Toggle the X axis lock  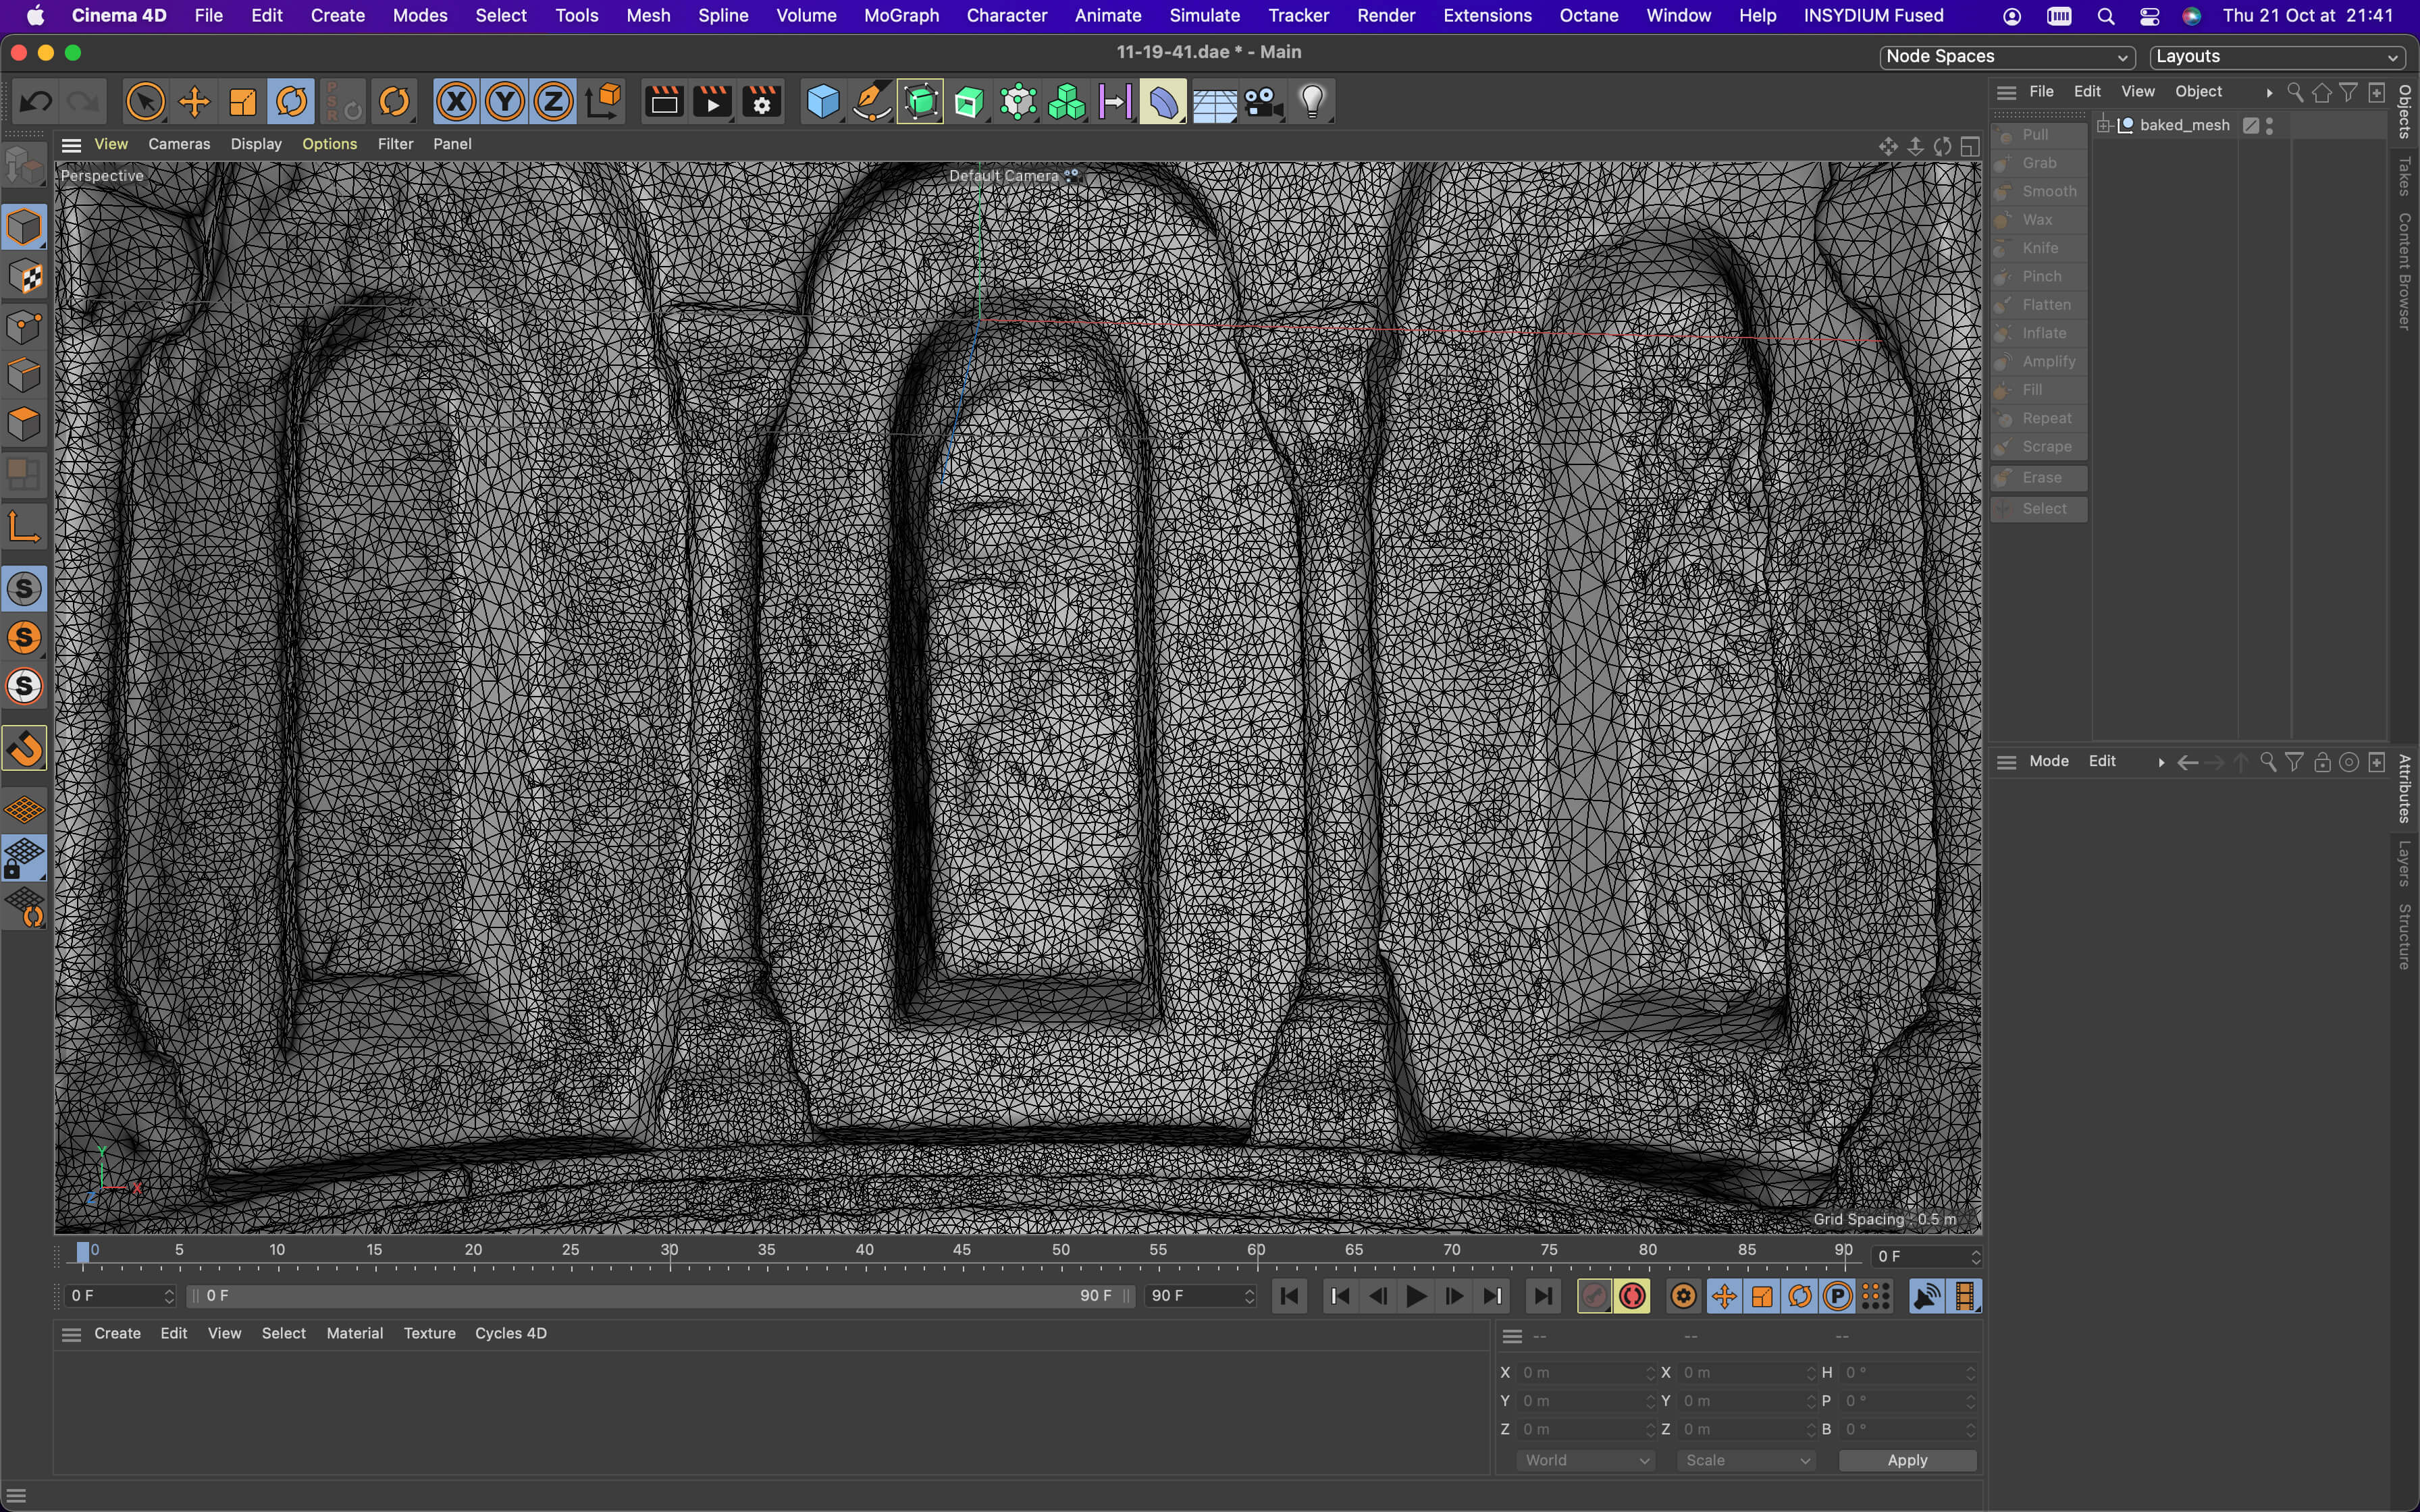point(456,102)
